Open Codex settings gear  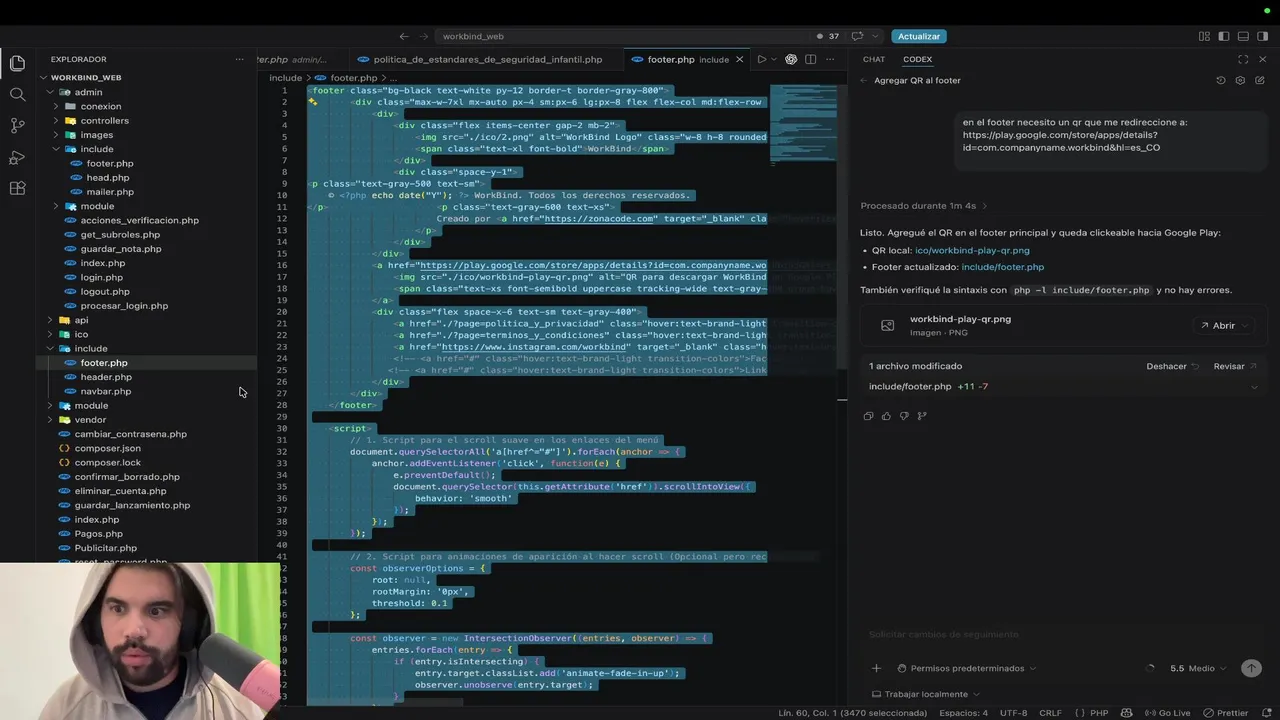[1240, 80]
